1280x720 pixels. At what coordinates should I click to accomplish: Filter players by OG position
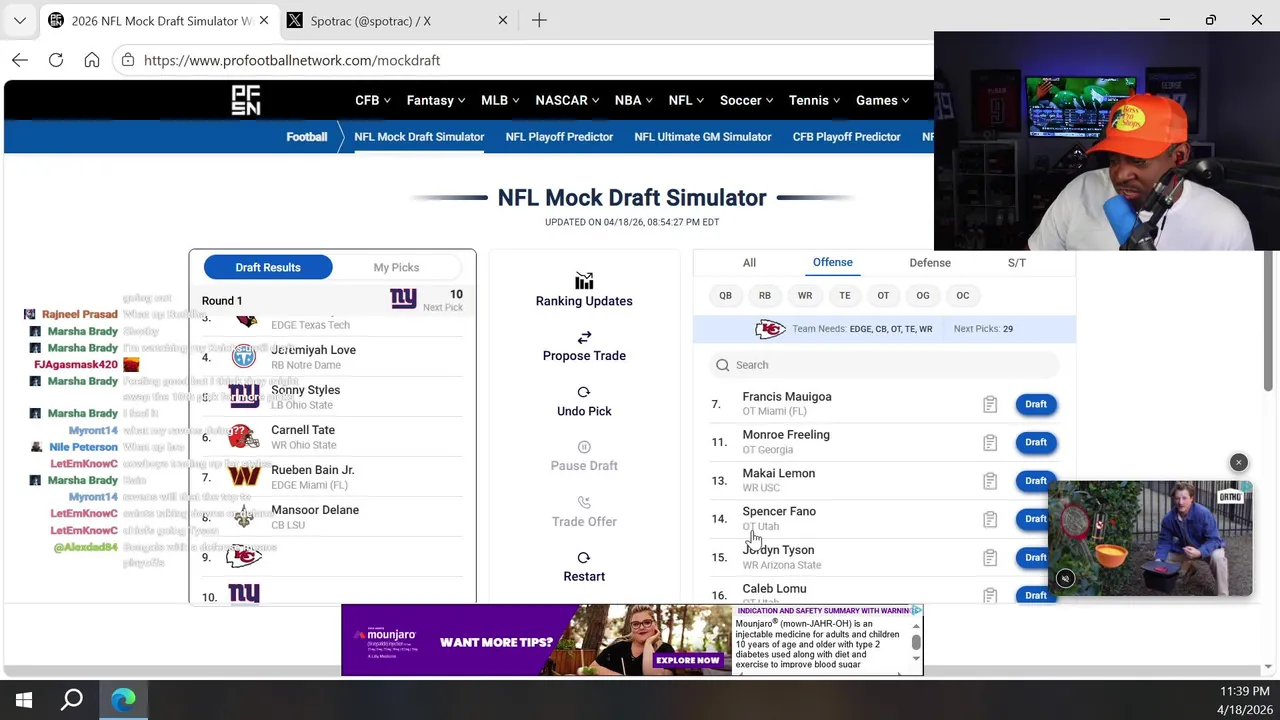click(x=923, y=295)
